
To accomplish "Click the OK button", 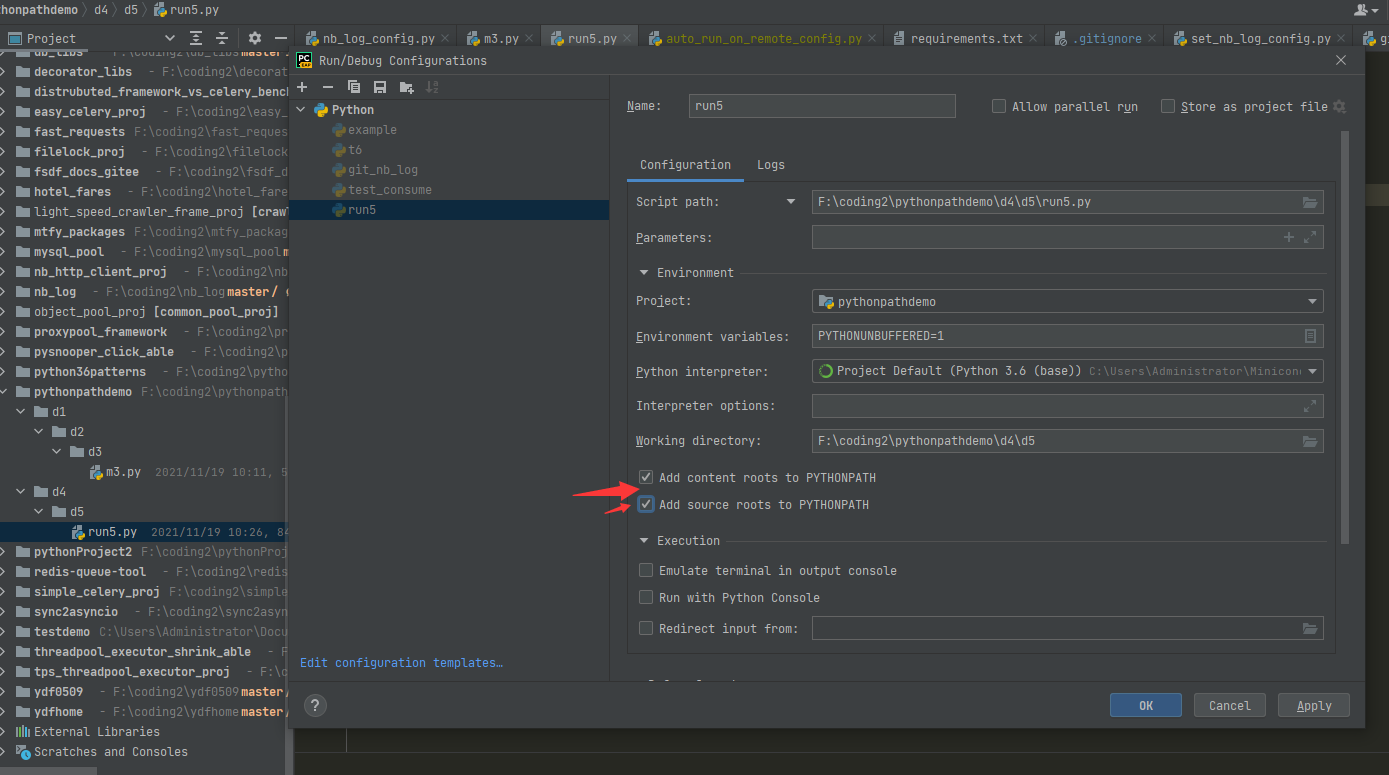I will pos(1146,705).
